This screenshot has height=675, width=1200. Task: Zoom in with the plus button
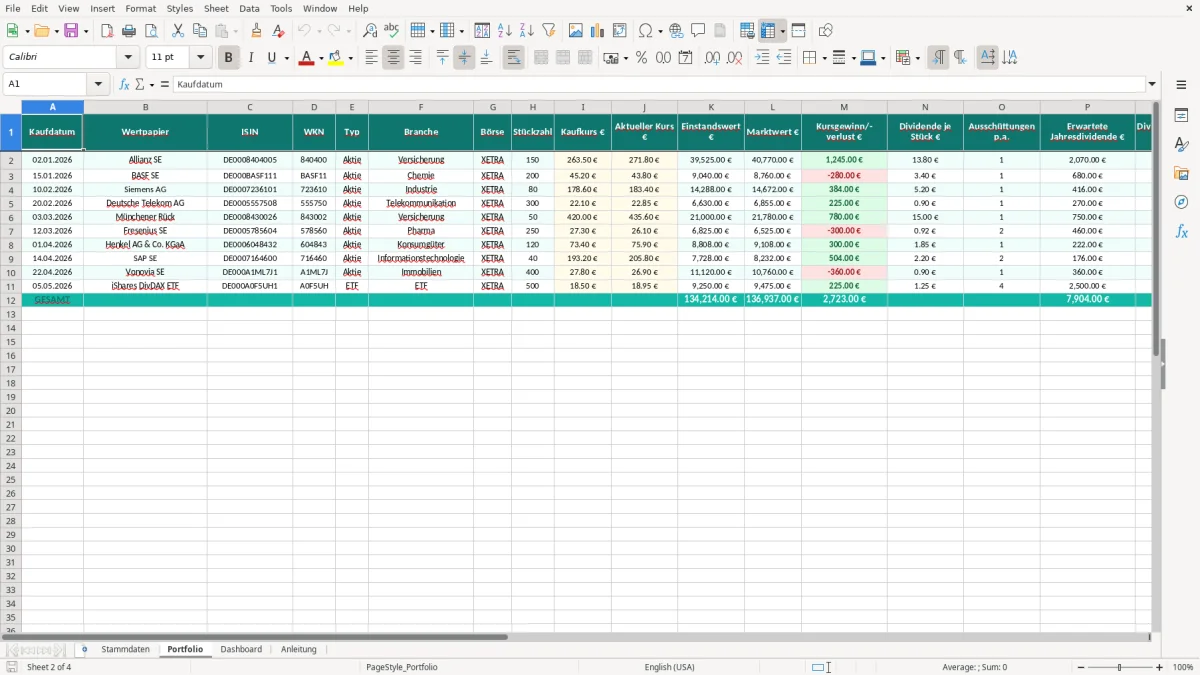coord(1160,667)
